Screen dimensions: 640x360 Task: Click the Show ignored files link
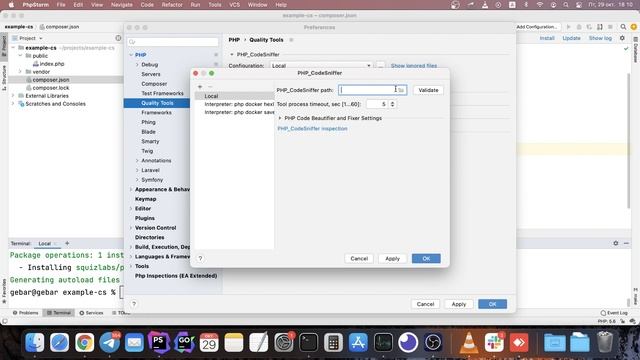click(413, 66)
